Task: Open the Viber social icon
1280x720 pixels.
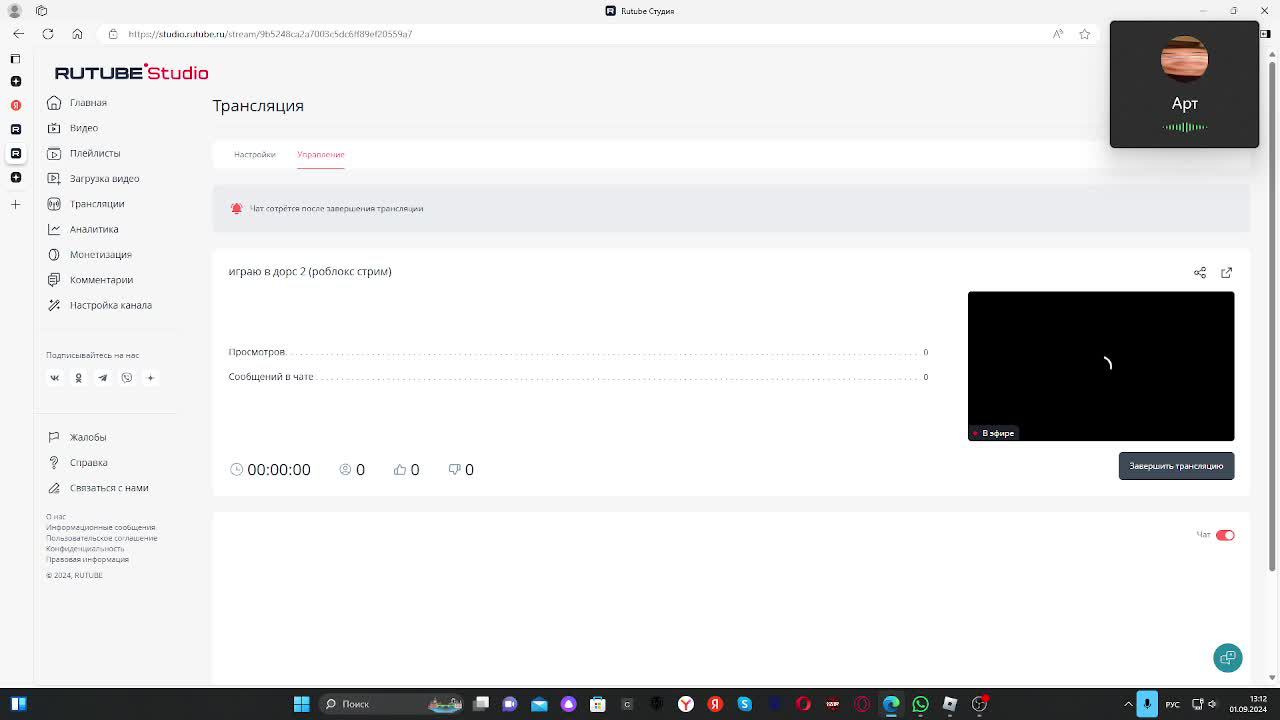Action: point(126,378)
